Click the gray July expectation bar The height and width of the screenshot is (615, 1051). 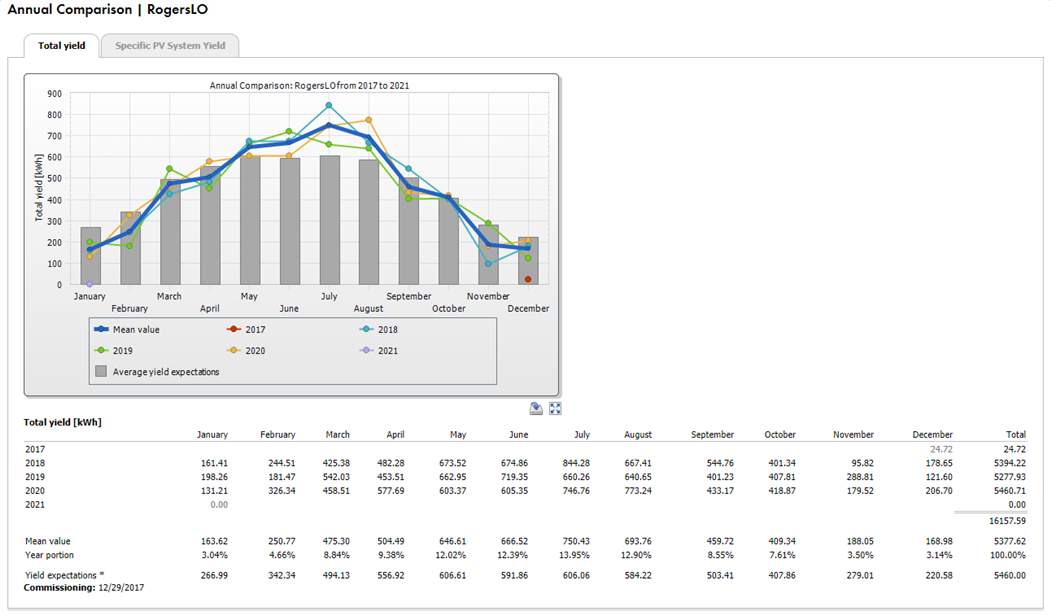tap(329, 220)
